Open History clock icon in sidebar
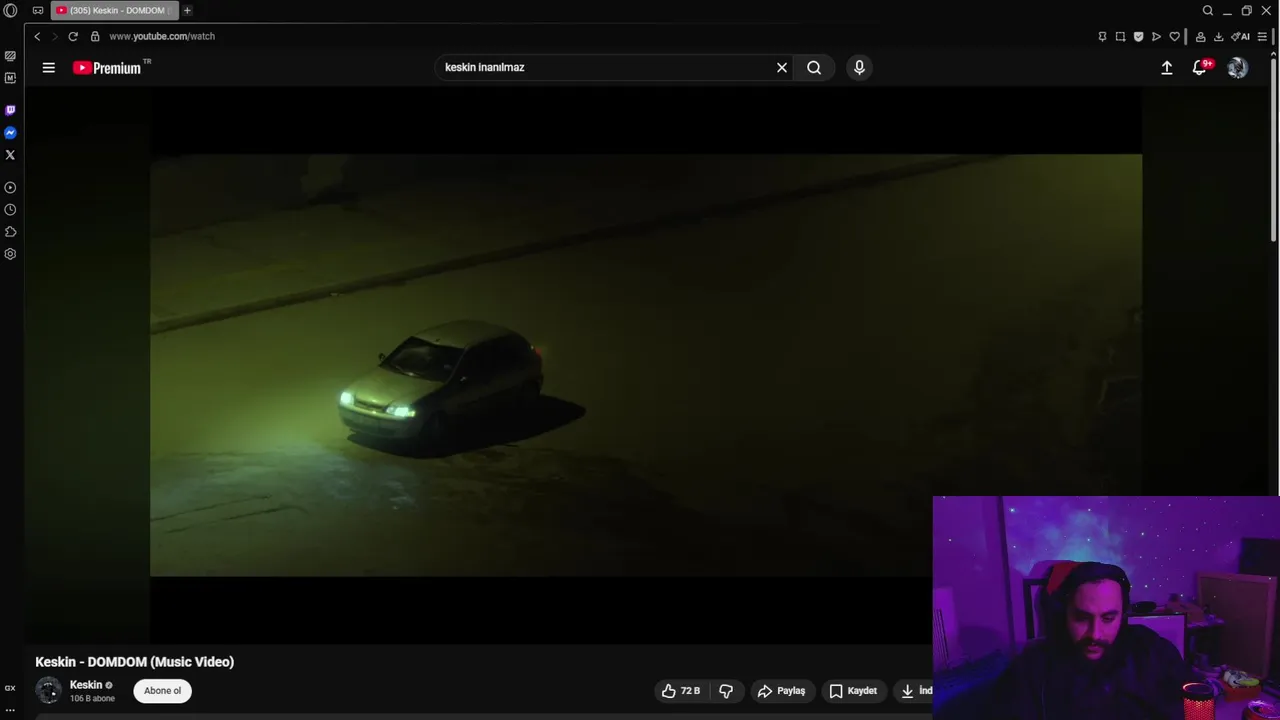The width and height of the screenshot is (1280, 720). 10,210
